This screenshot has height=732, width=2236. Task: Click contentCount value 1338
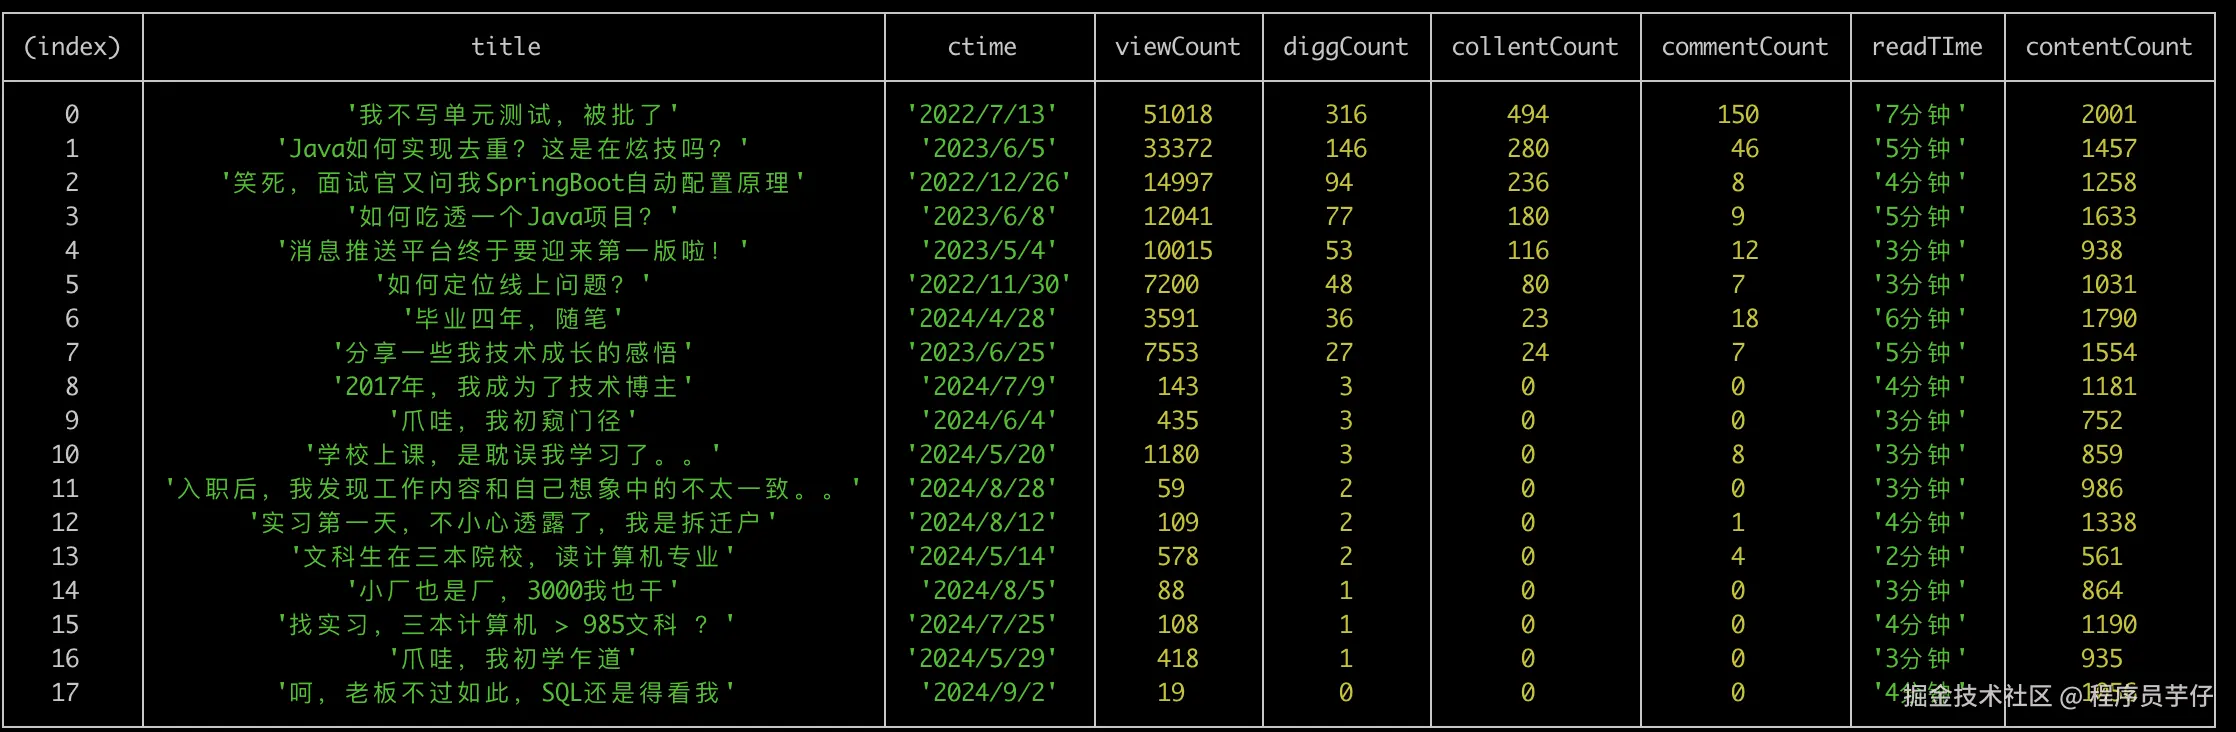2109,523
